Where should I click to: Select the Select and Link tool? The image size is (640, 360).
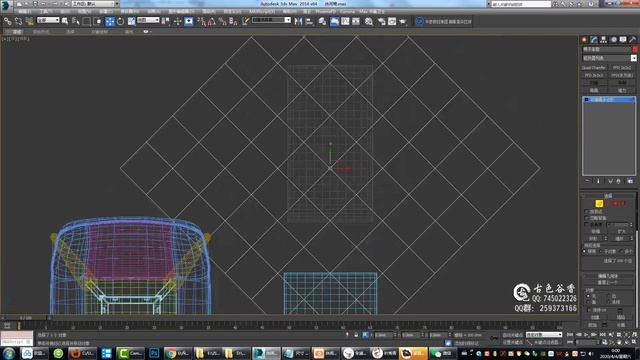click(8, 21)
